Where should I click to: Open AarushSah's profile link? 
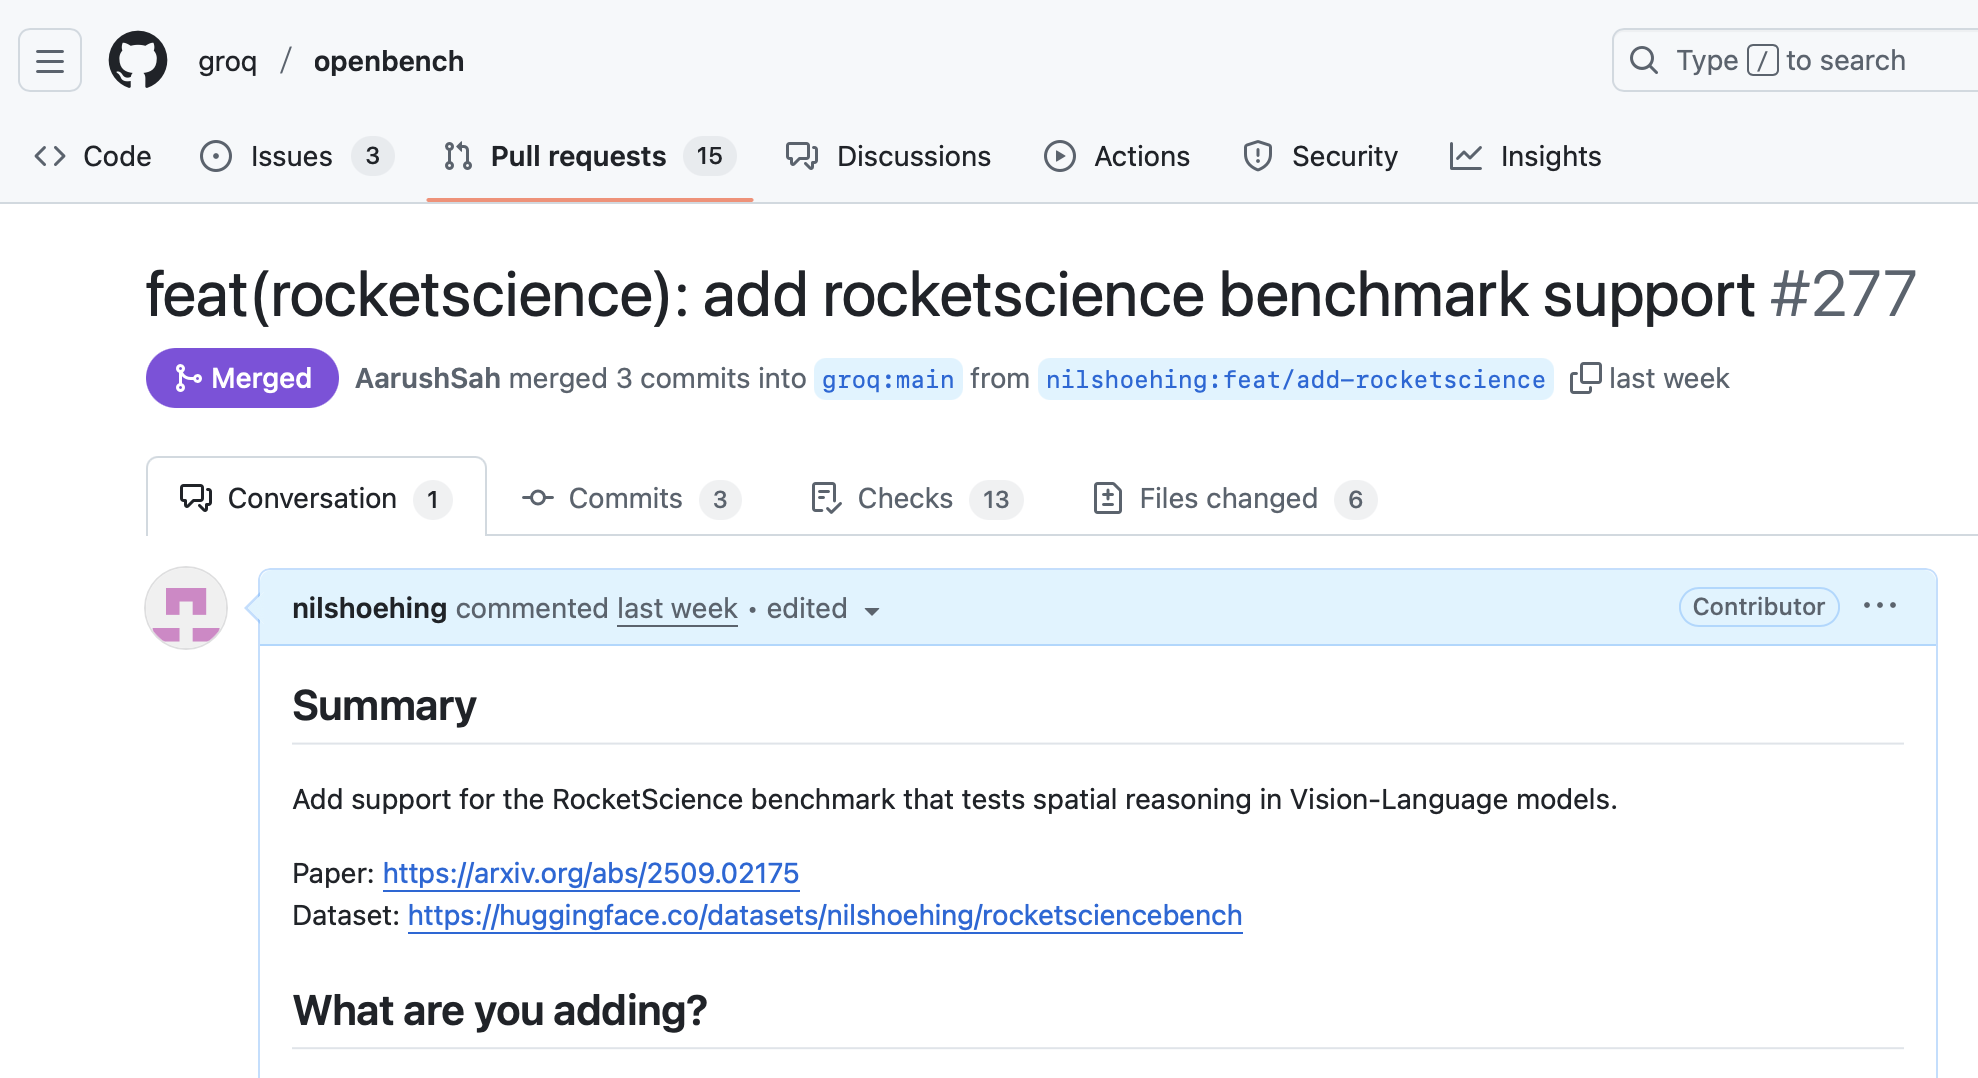[x=428, y=378]
